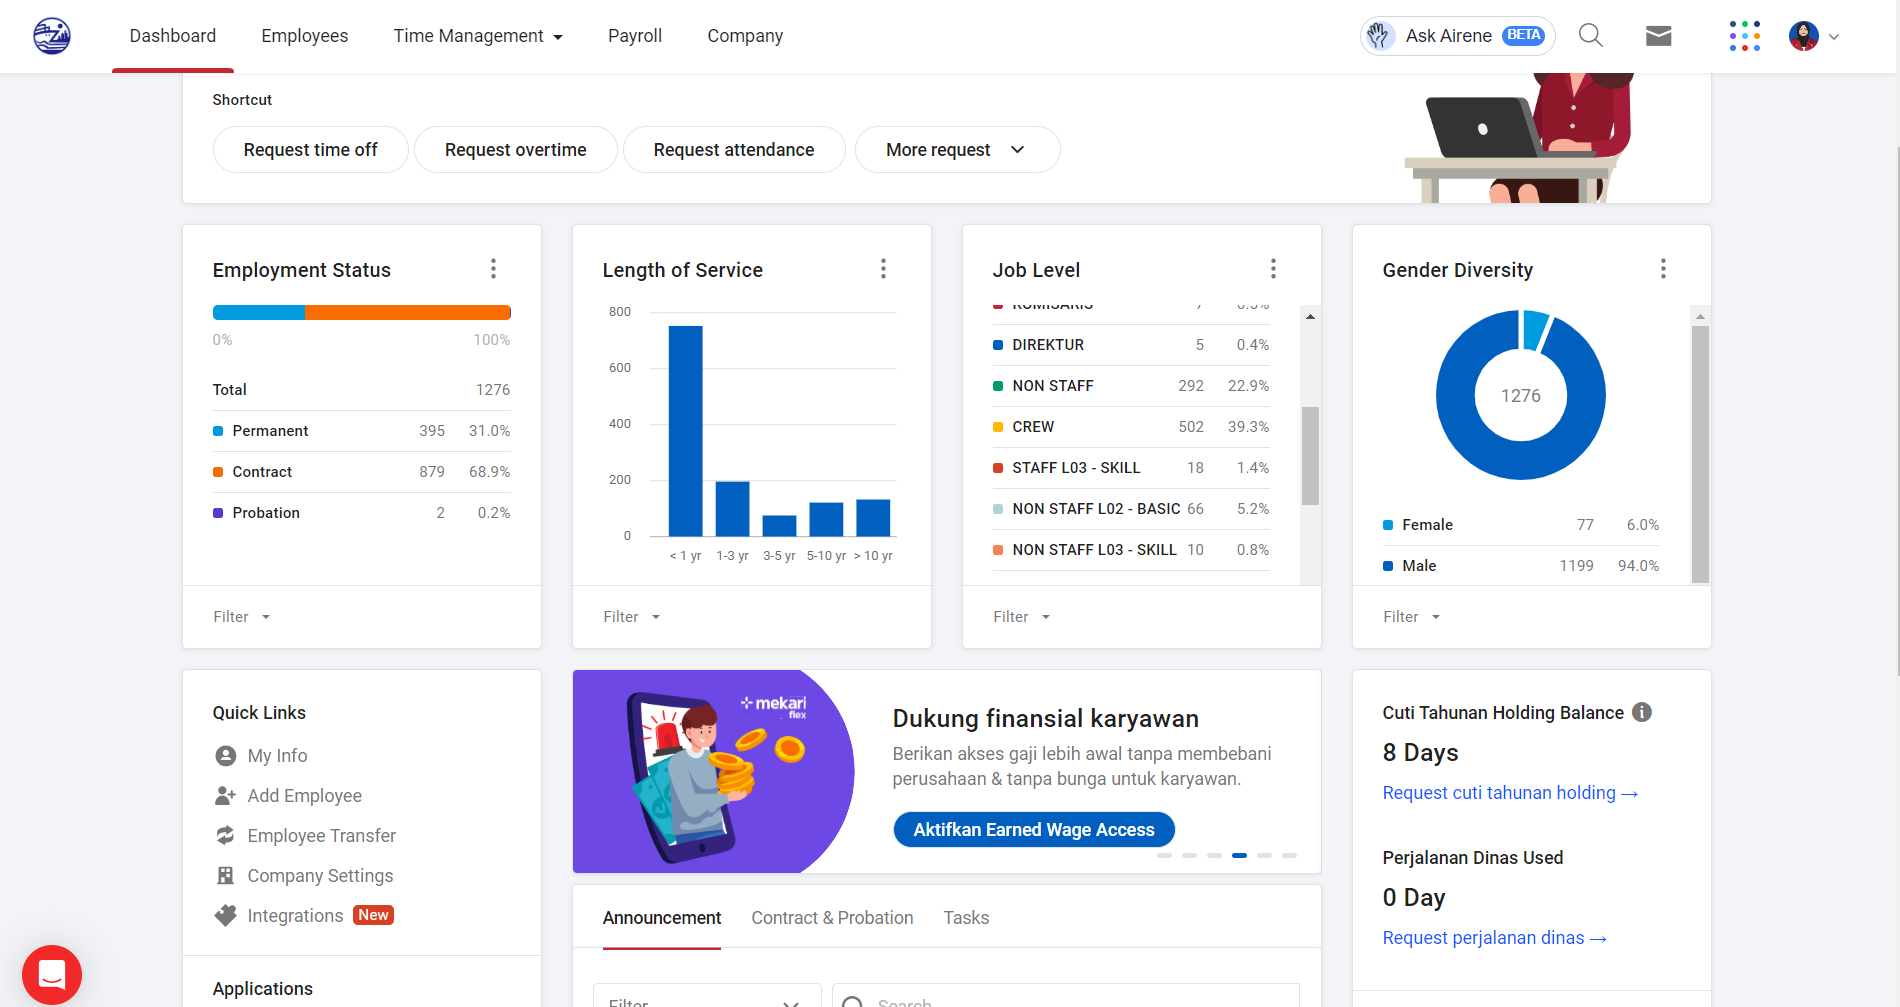Open Gender Diversity three-dot menu

pos(1663,269)
